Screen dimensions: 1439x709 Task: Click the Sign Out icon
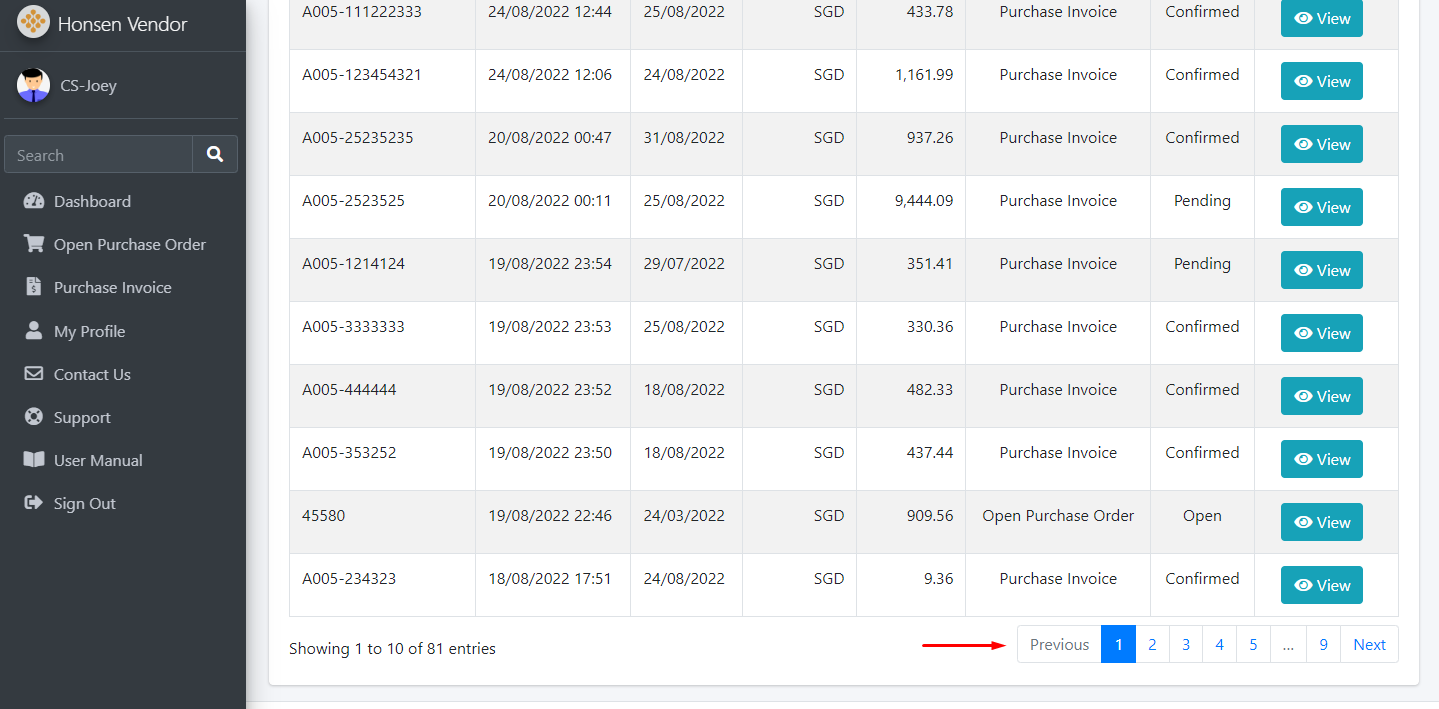[34, 503]
